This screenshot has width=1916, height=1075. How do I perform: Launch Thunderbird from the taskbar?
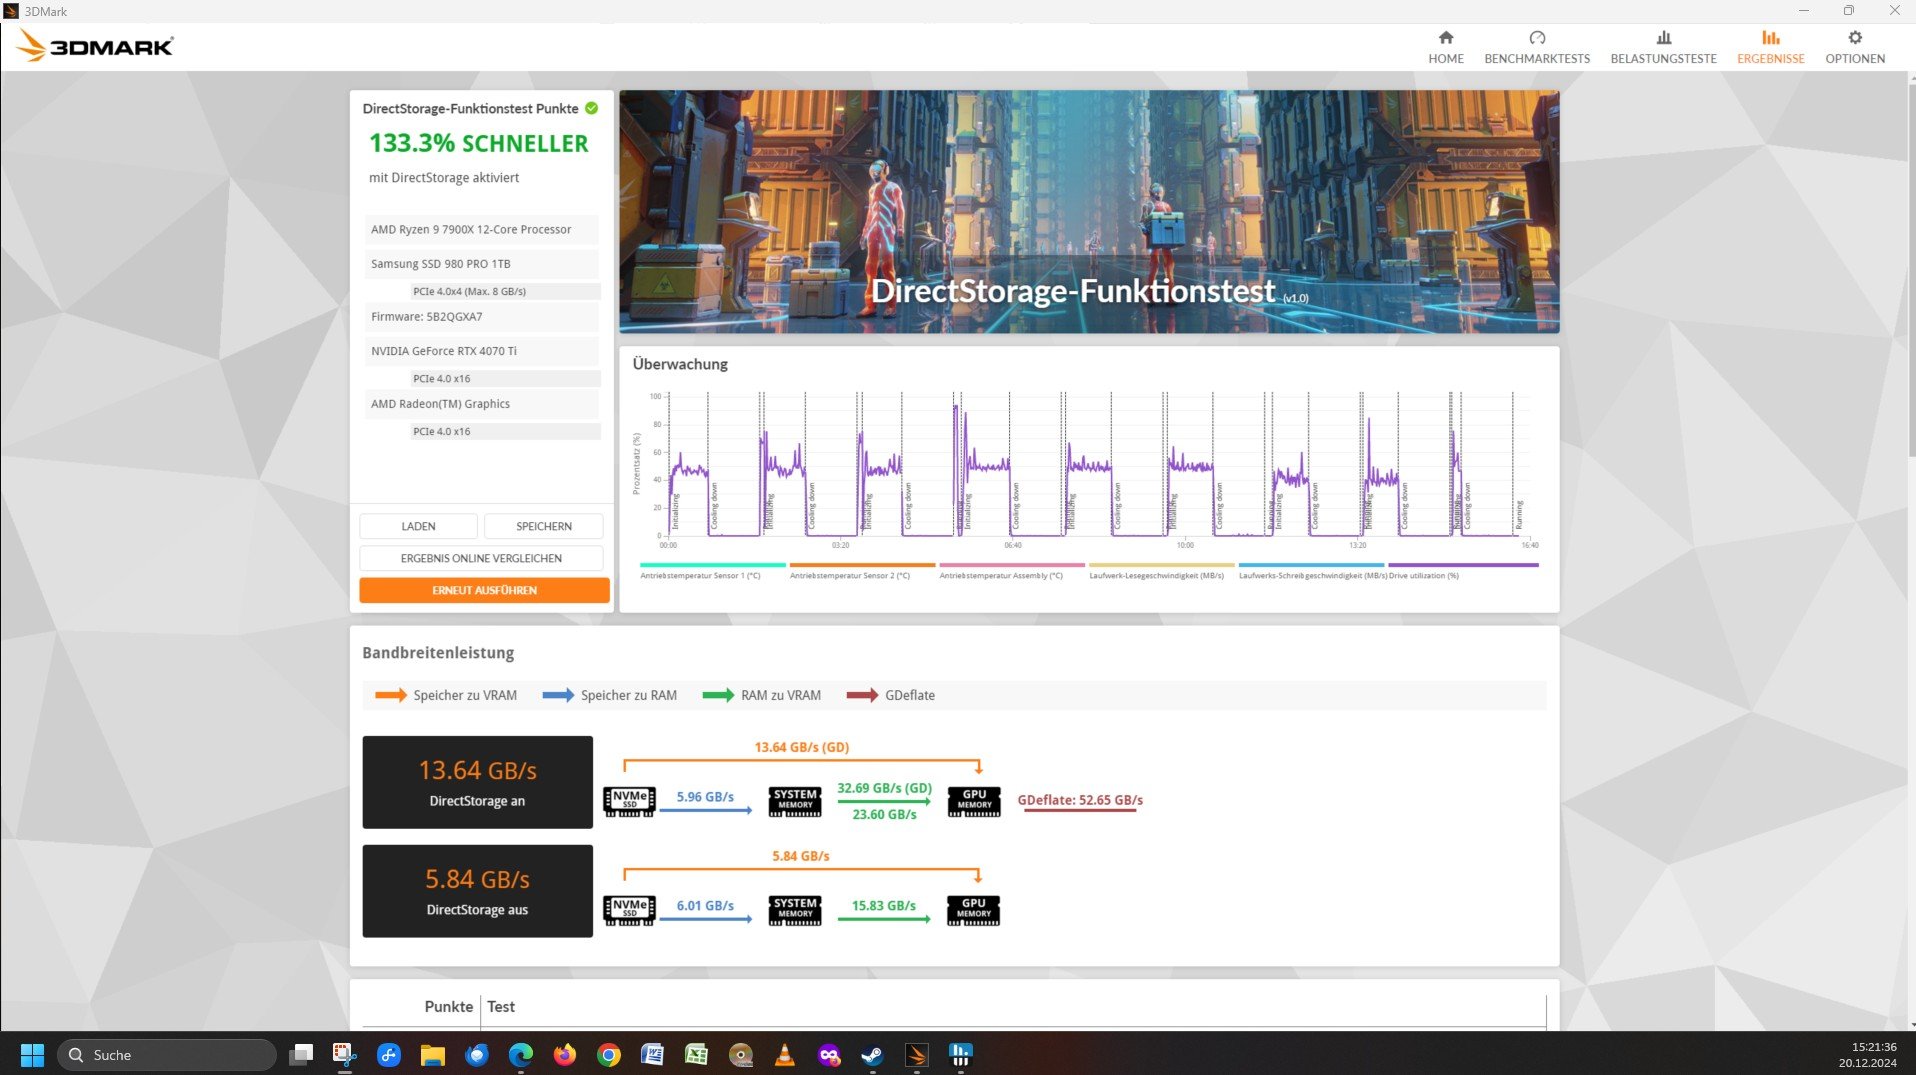pos(476,1054)
